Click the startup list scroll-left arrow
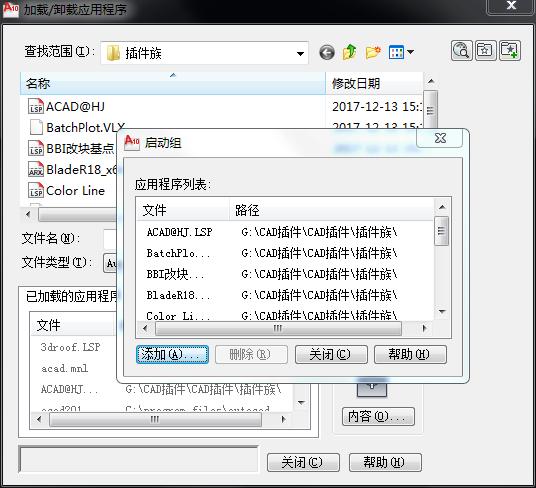This screenshot has width=536, height=488. (x=145, y=328)
